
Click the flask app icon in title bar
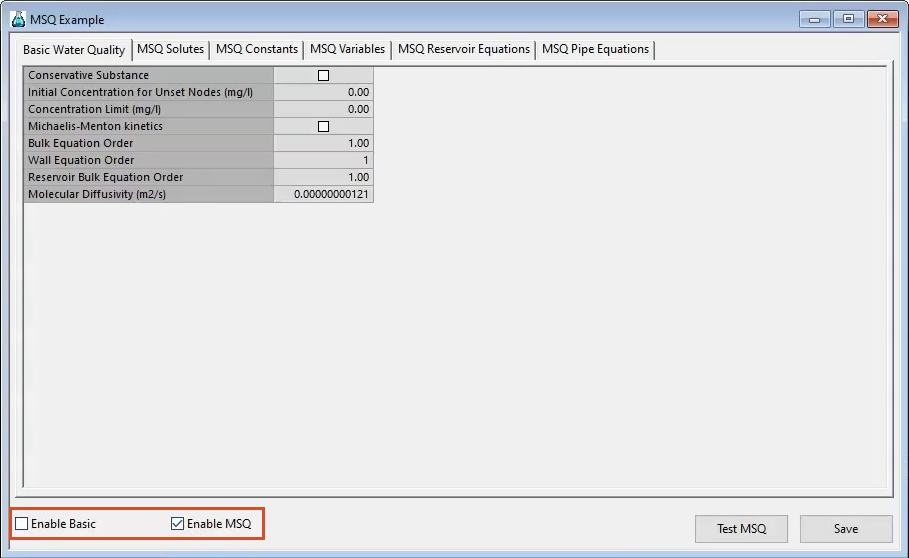(18, 19)
